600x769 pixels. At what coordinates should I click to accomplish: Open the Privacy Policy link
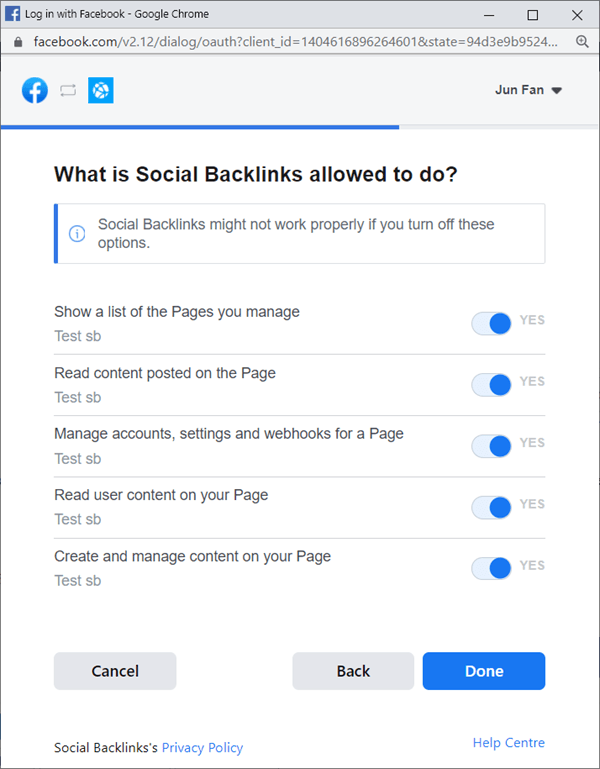tap(202, 747)
